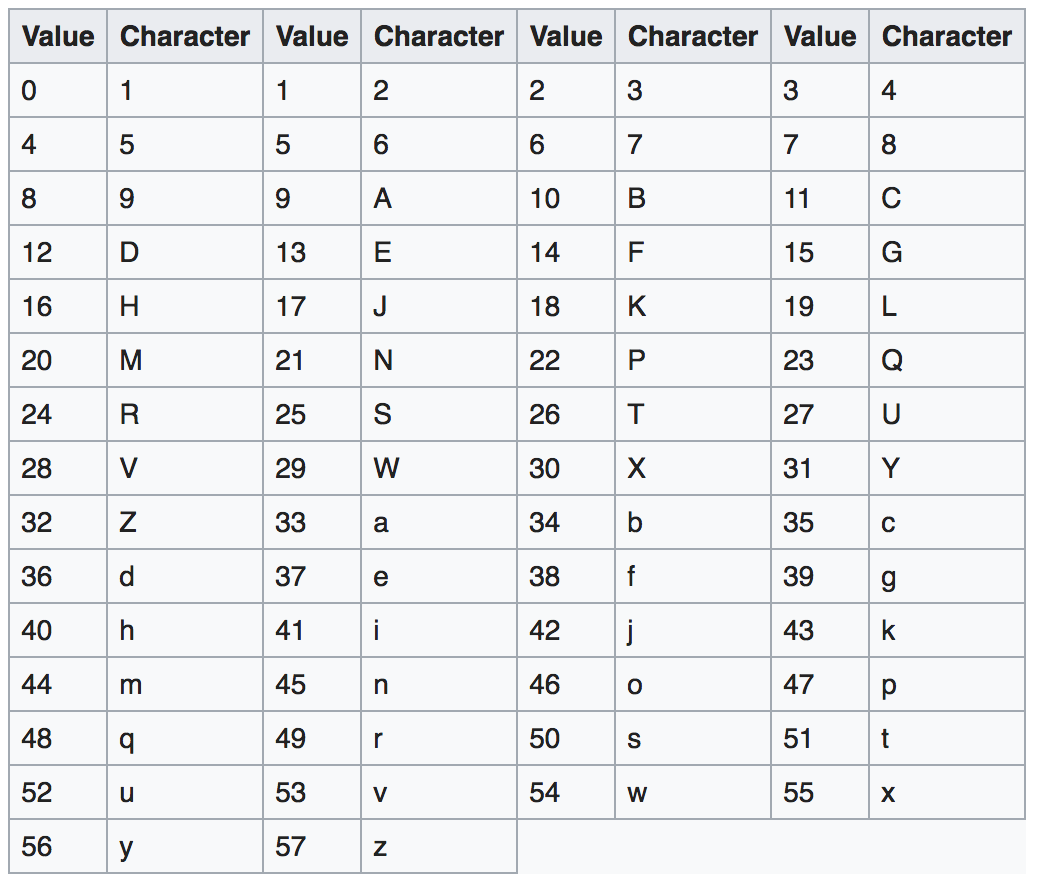1038x882 pixels.
Task: Click the last Character column header
Action: click(x=947, y=36)
